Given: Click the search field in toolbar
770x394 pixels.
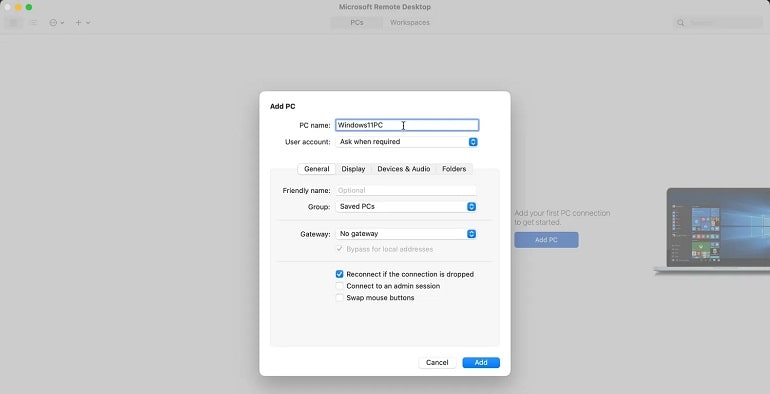Looking at the screenshot, I should [717, 23].
